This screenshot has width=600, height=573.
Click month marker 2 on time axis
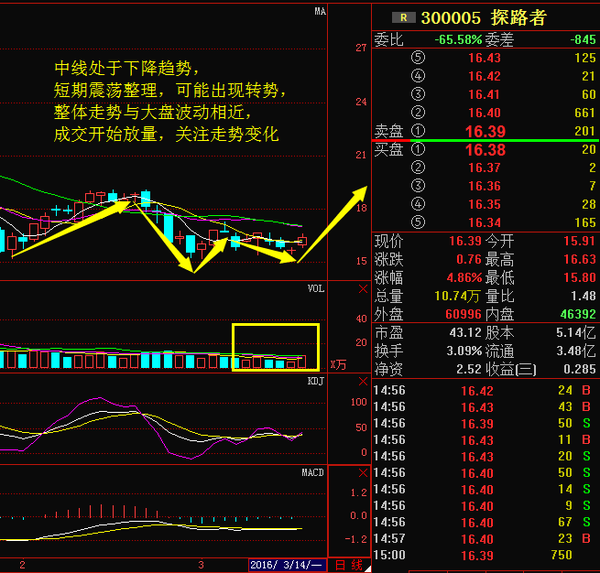coord(23,565)
